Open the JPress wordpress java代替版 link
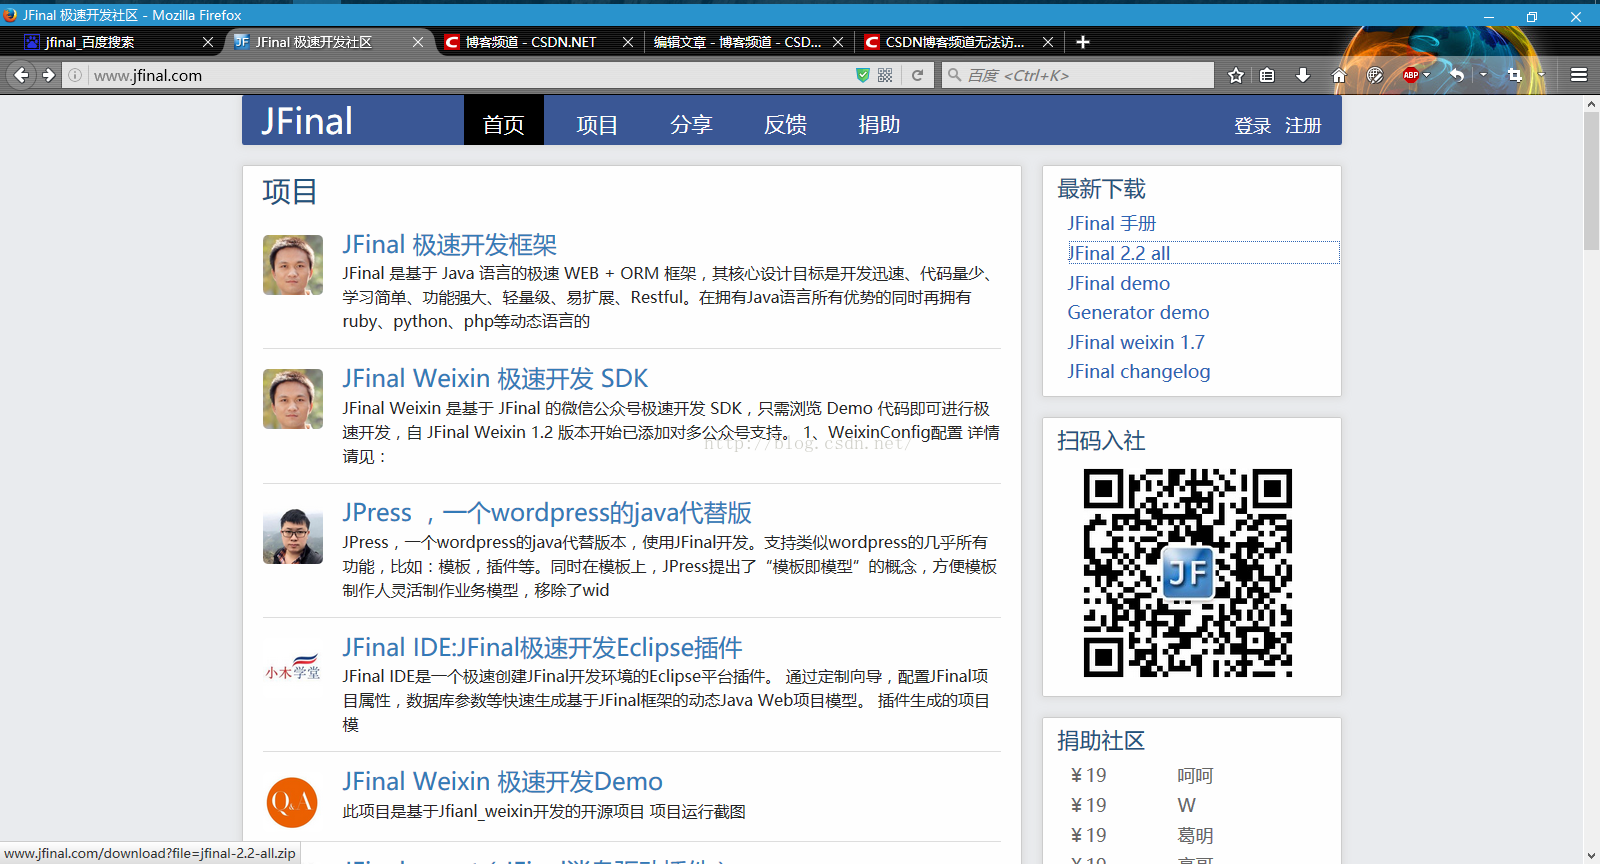Viewport: 1600px width, 864px height. [x=547, y=513]
